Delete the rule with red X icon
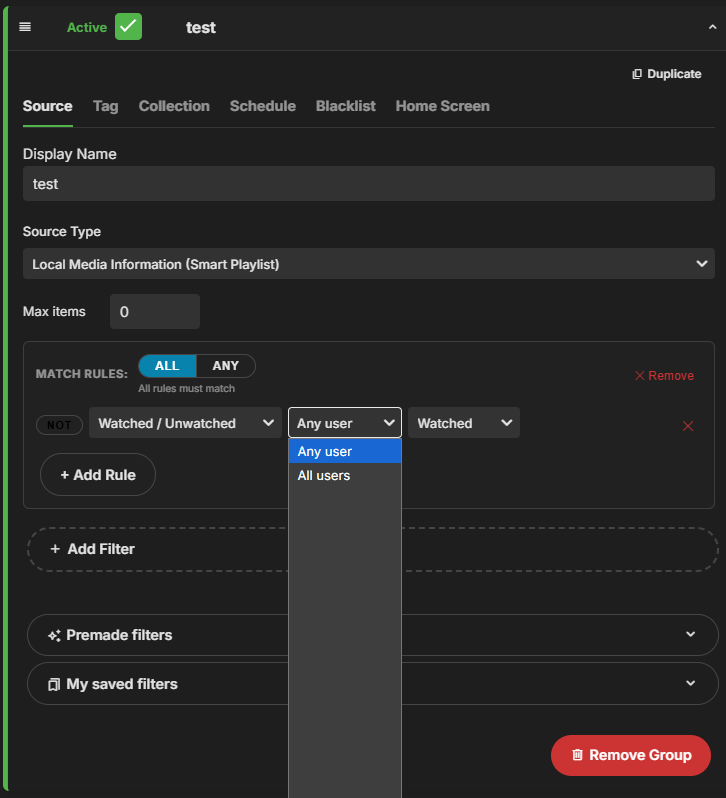Viewport: 726px width, 798px height. click(x=688, y=426)
